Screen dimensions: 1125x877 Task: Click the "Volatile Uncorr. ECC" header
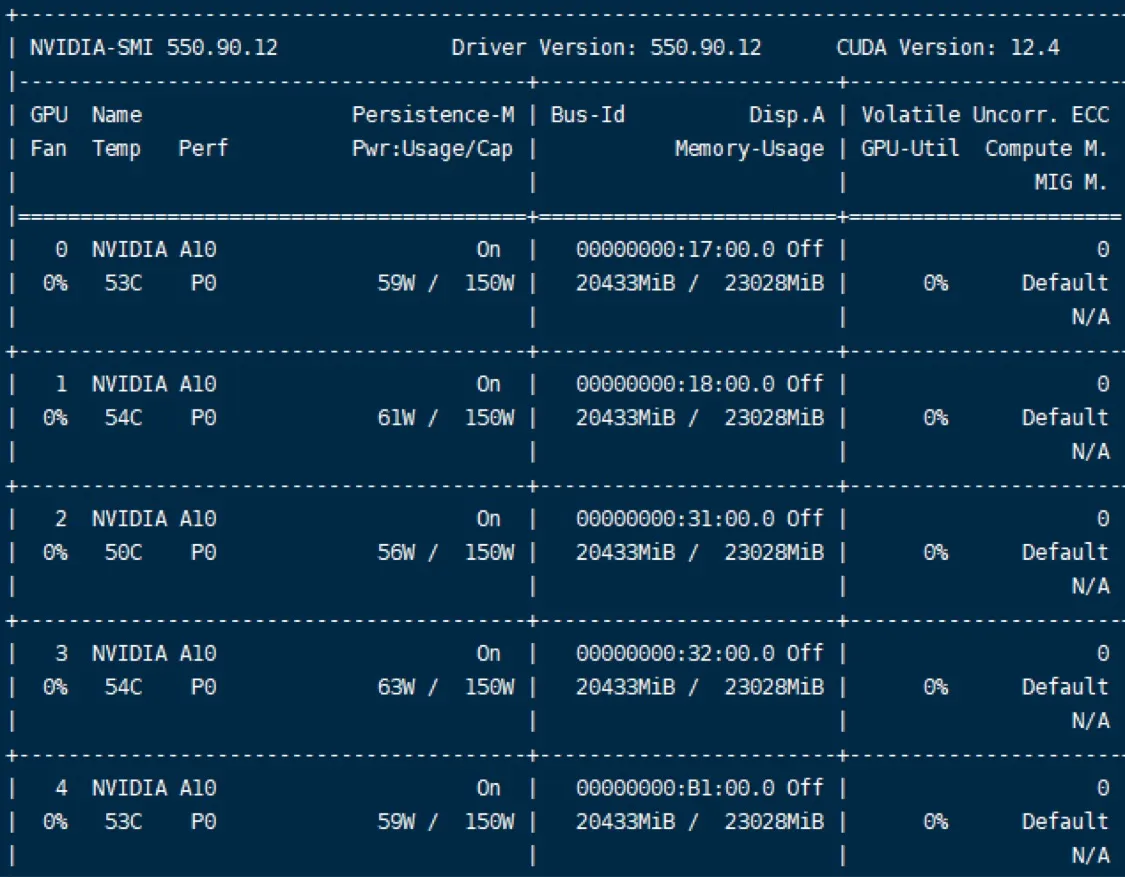(985, 115)
